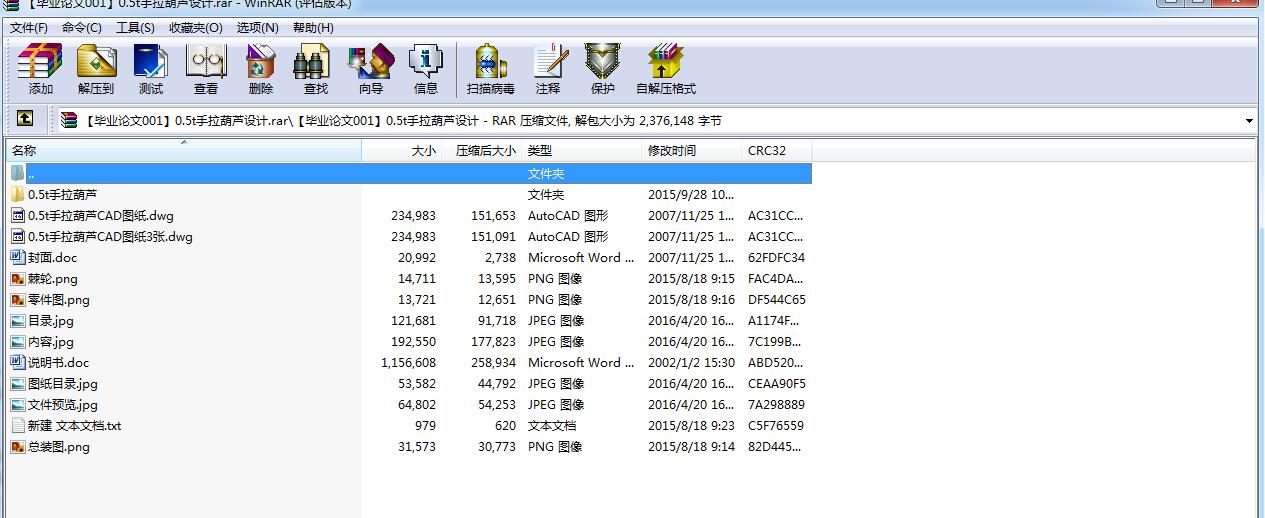
Task: Click the 零件图.png file icon
Action: coord(18,300)
